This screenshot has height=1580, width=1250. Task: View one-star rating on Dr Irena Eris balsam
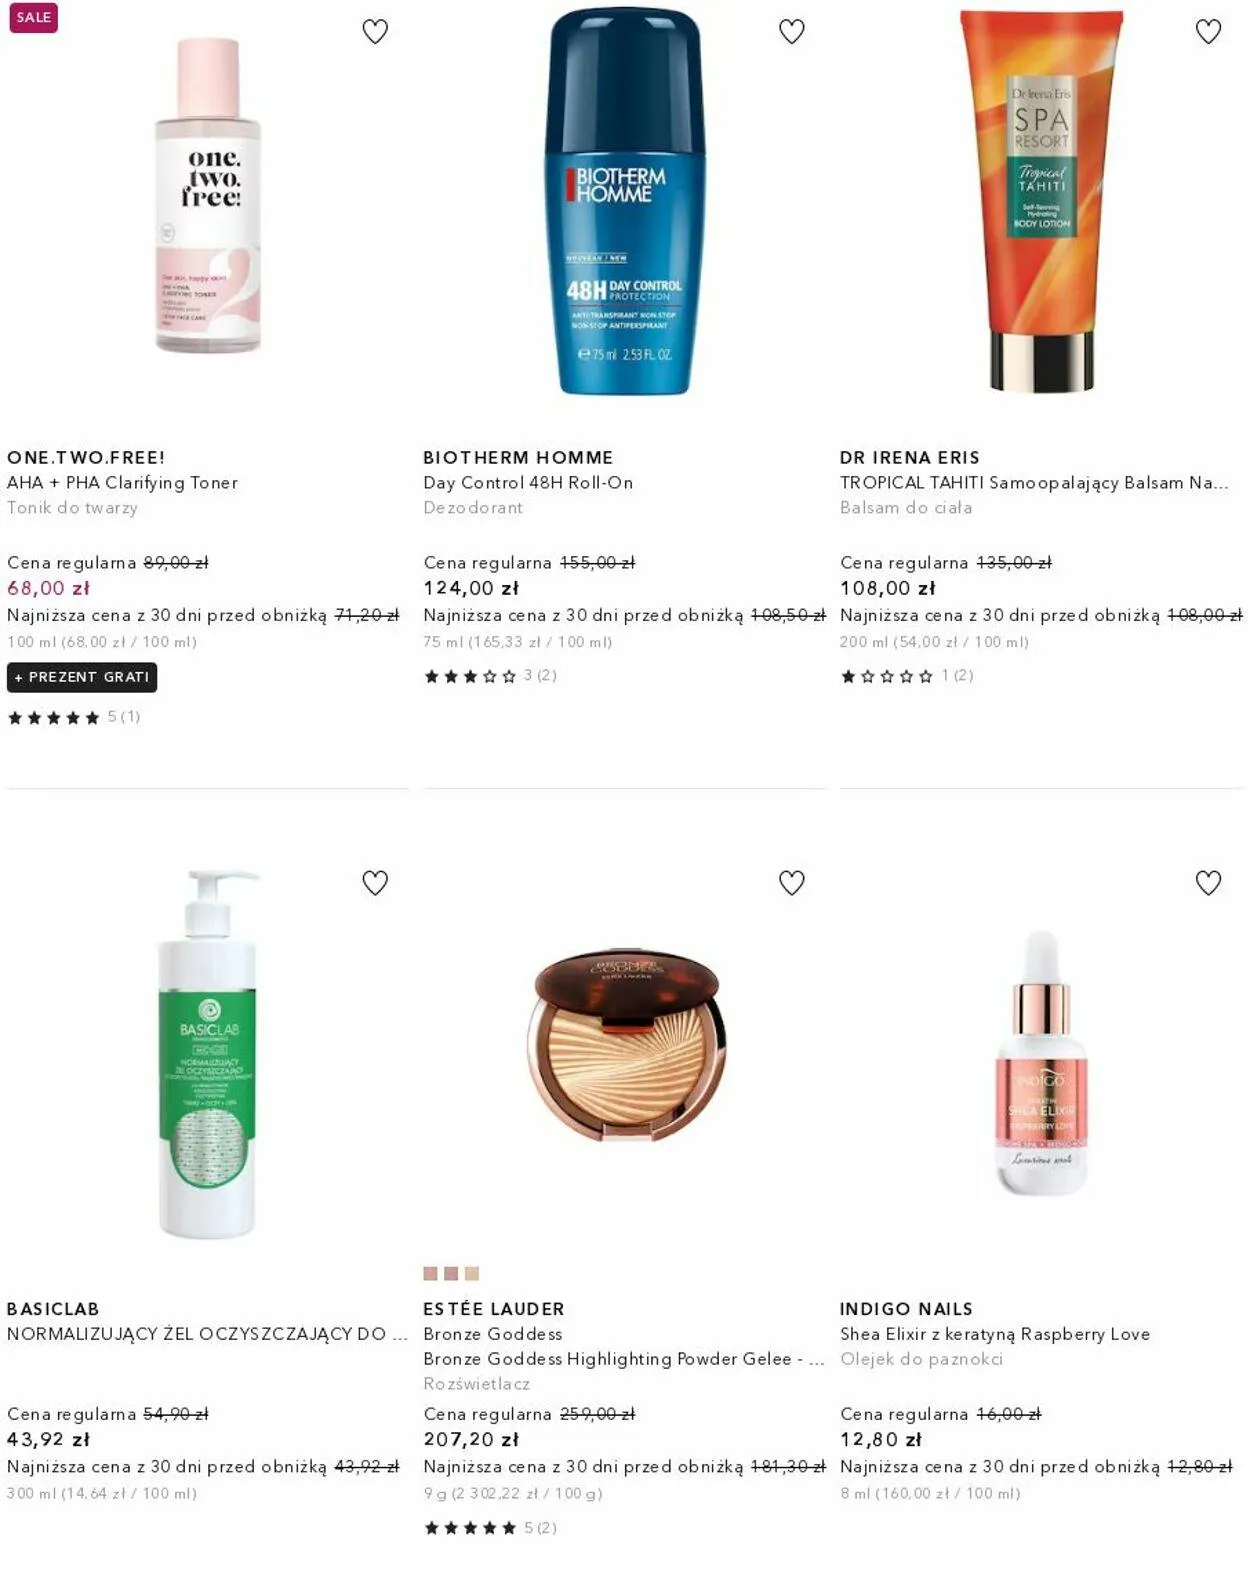(907, 676)
